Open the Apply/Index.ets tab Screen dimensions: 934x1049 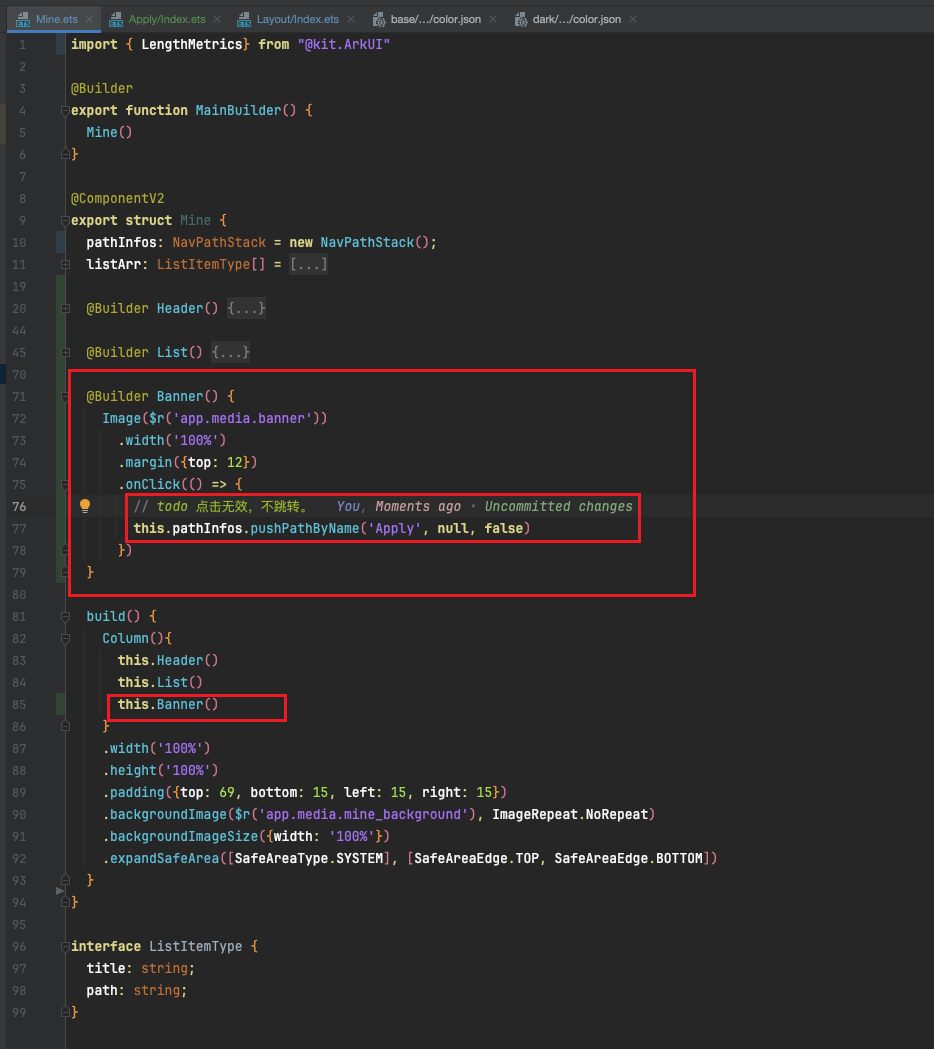coord(167,19)
